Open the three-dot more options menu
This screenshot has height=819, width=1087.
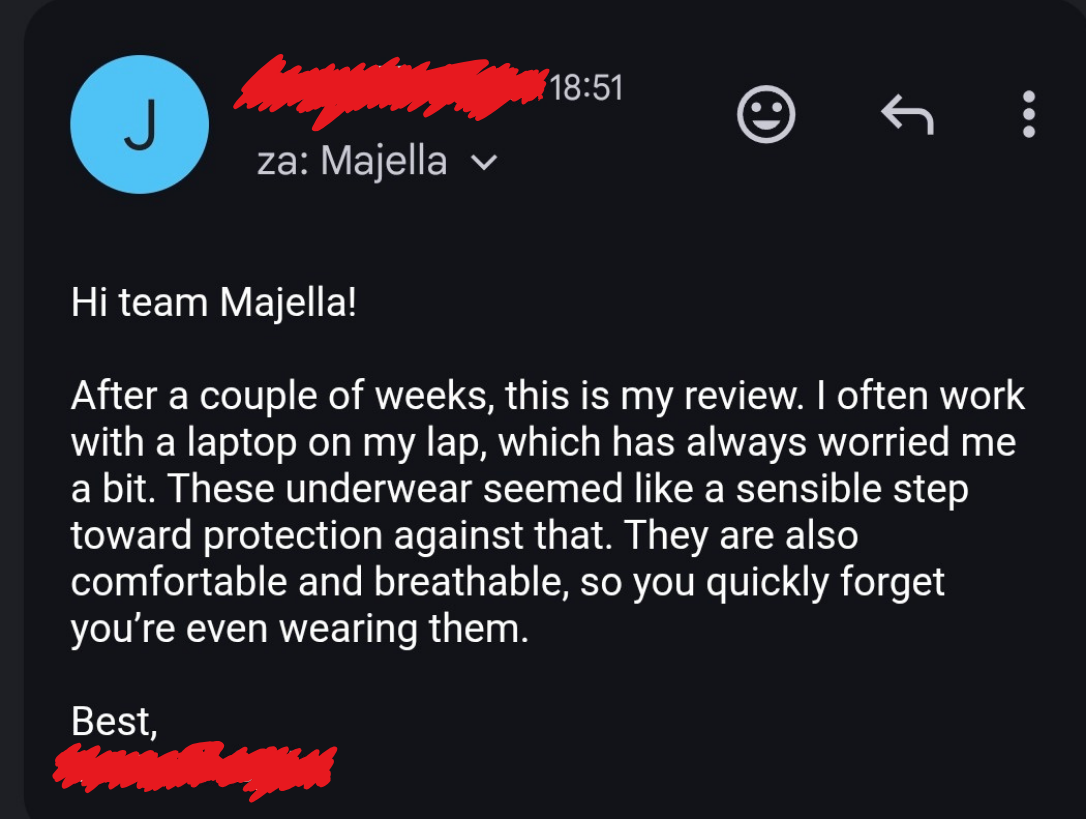[1029, 114]
